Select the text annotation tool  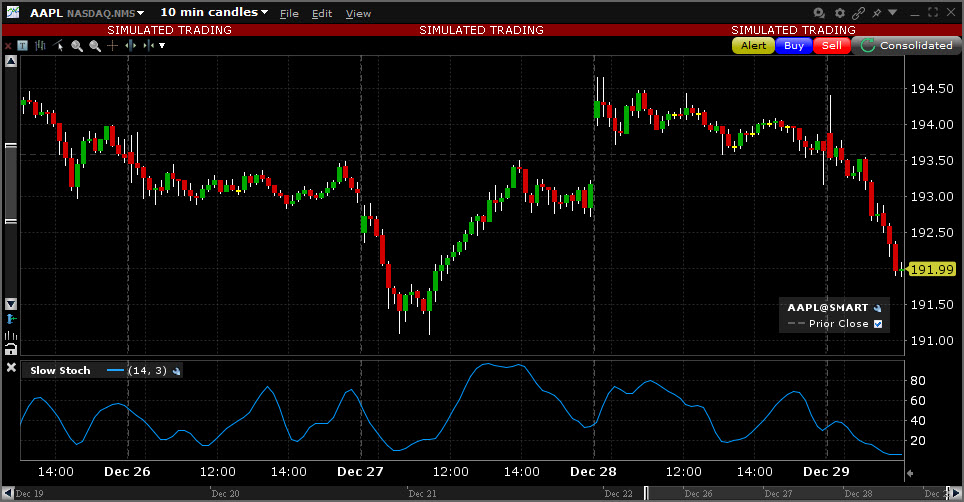(23, 45)
